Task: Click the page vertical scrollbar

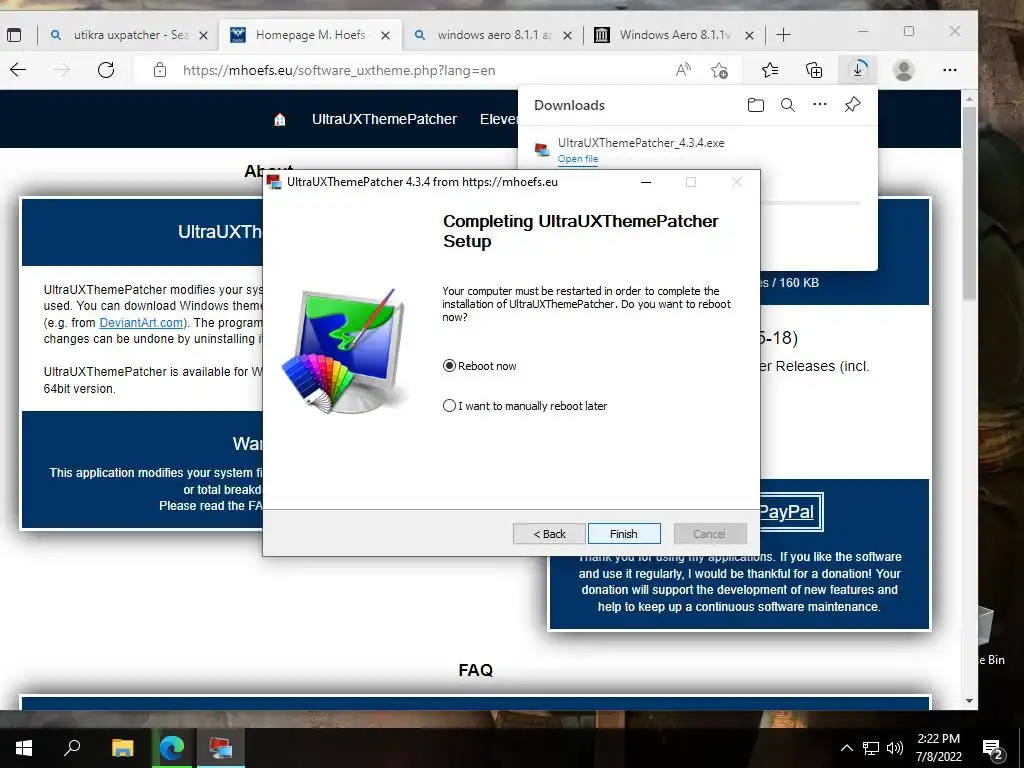Action: pyautogui.click(x=970, y=202)
